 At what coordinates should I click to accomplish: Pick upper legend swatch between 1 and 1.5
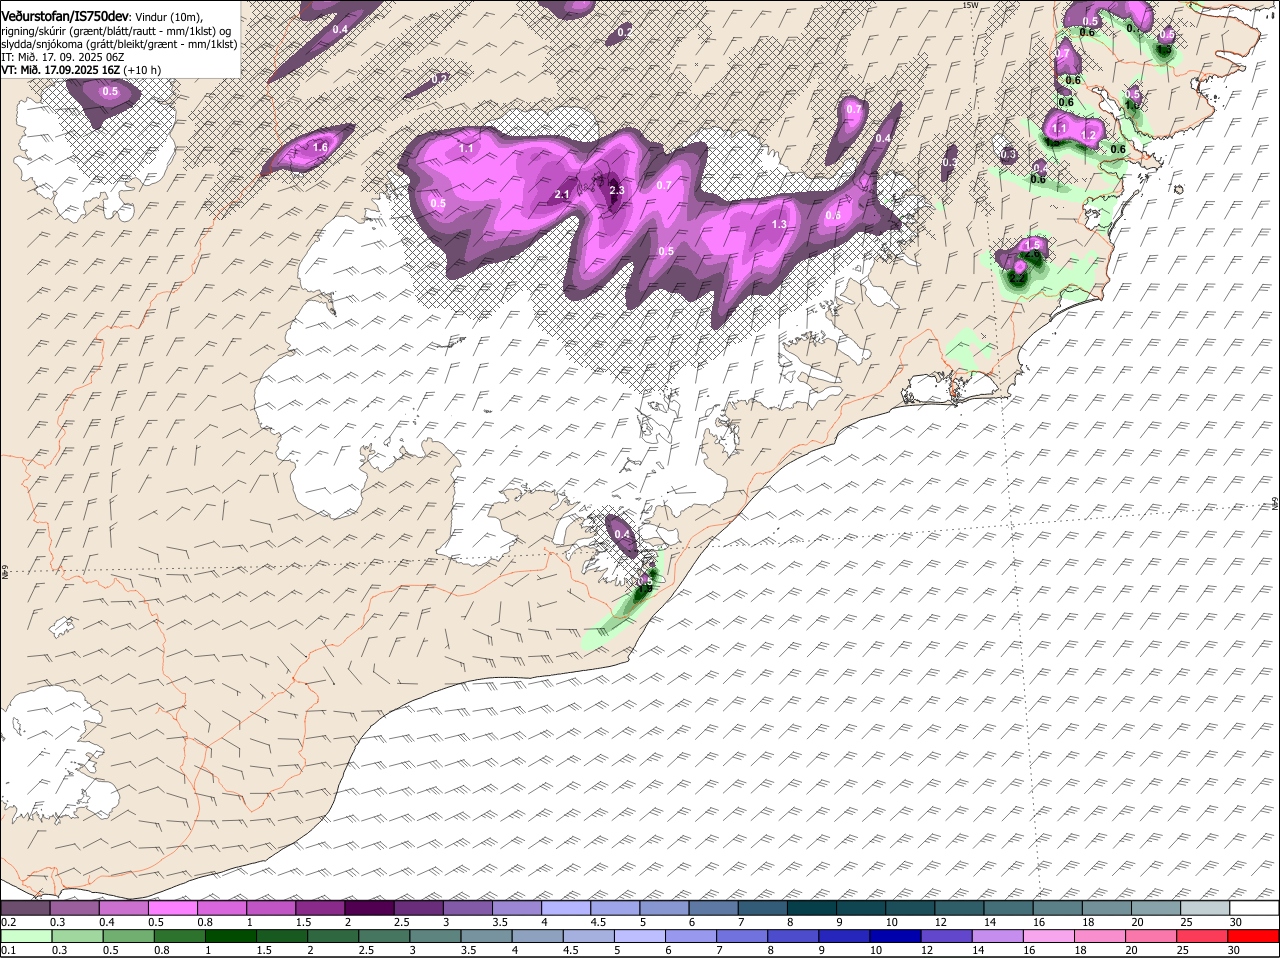tap(271, 908)
